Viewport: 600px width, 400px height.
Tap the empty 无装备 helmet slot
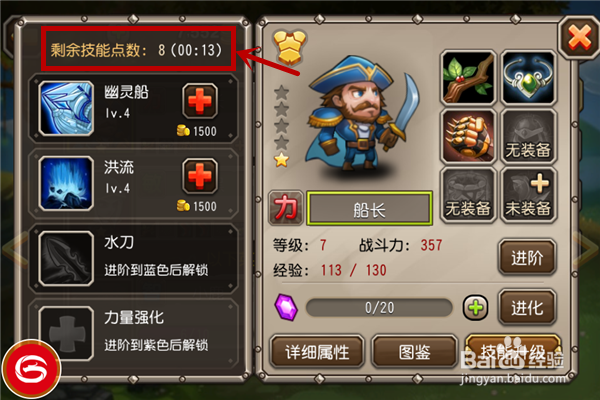[528, 136]
